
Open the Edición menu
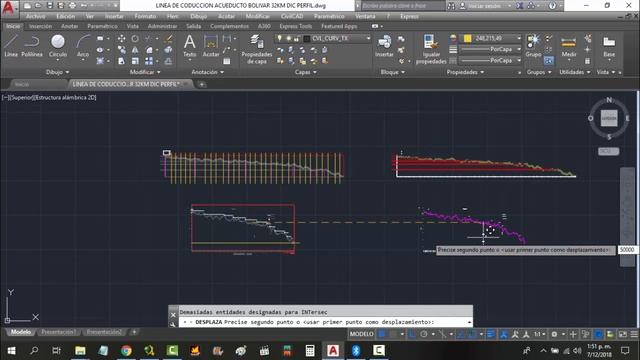coord(65,16)
